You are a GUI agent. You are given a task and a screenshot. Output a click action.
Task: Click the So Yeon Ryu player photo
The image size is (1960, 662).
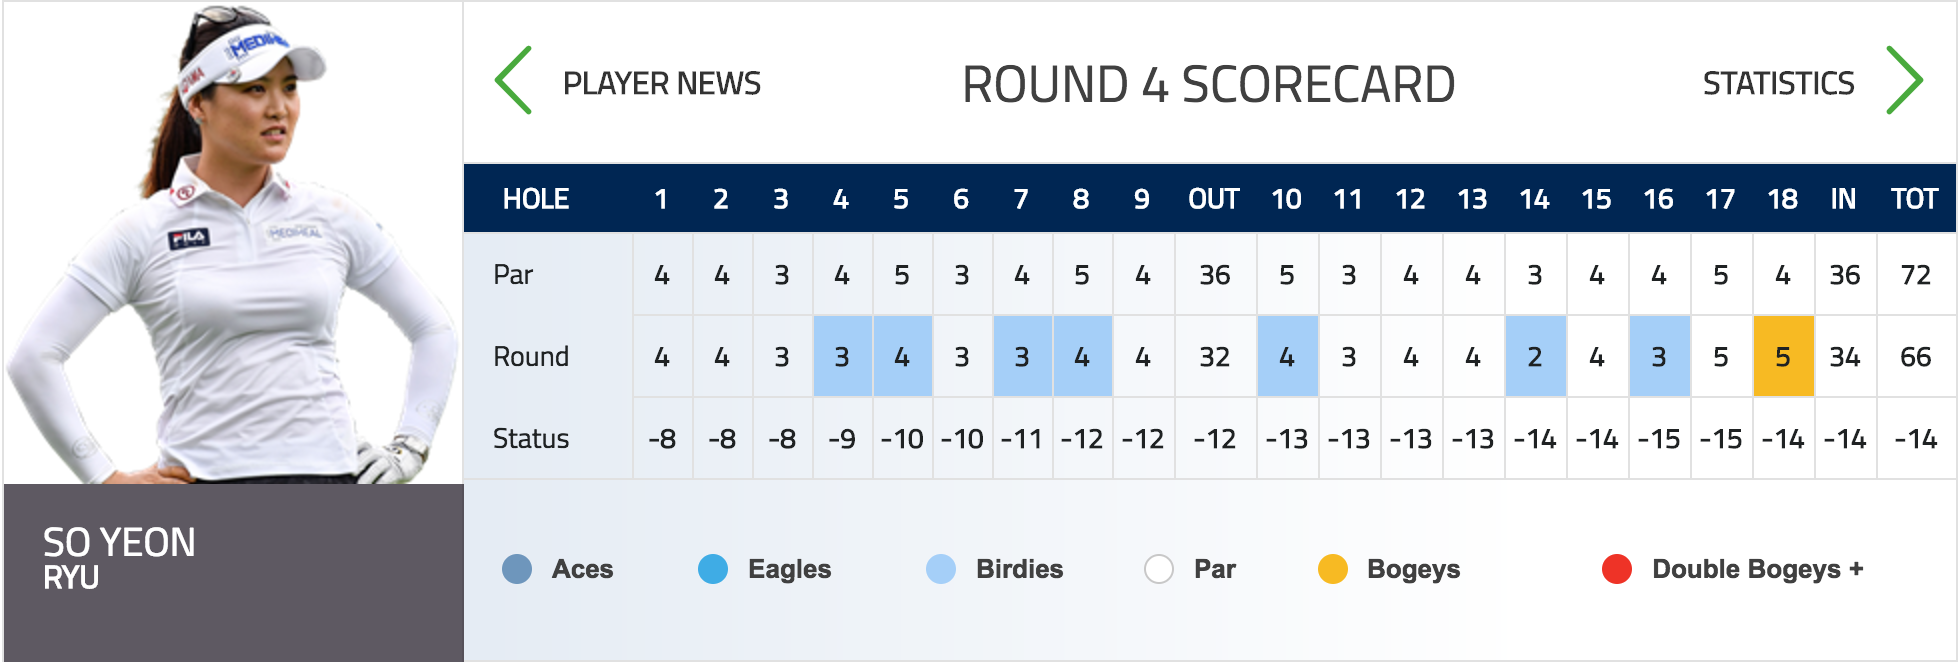pos(233,244)
